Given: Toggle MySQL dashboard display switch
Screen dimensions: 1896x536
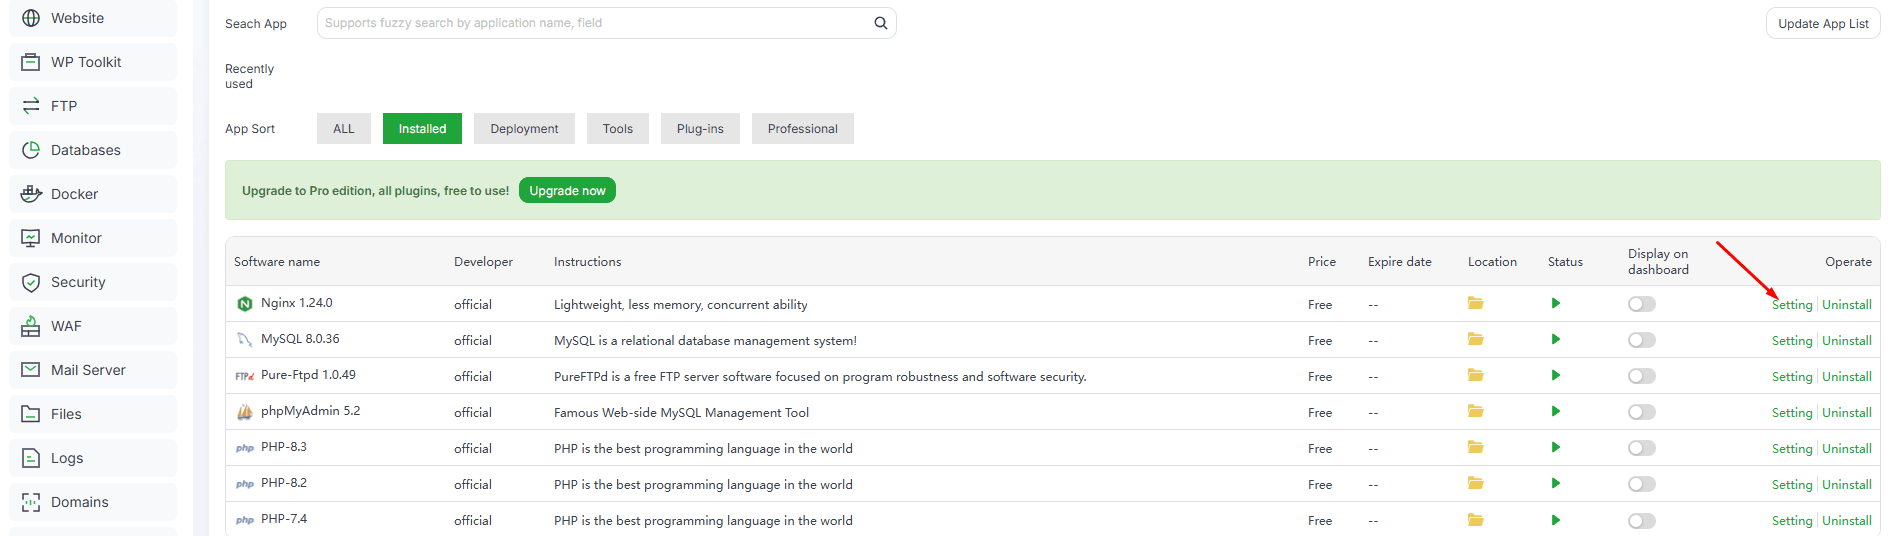Looking at the screenshot, I should 1641,340.
